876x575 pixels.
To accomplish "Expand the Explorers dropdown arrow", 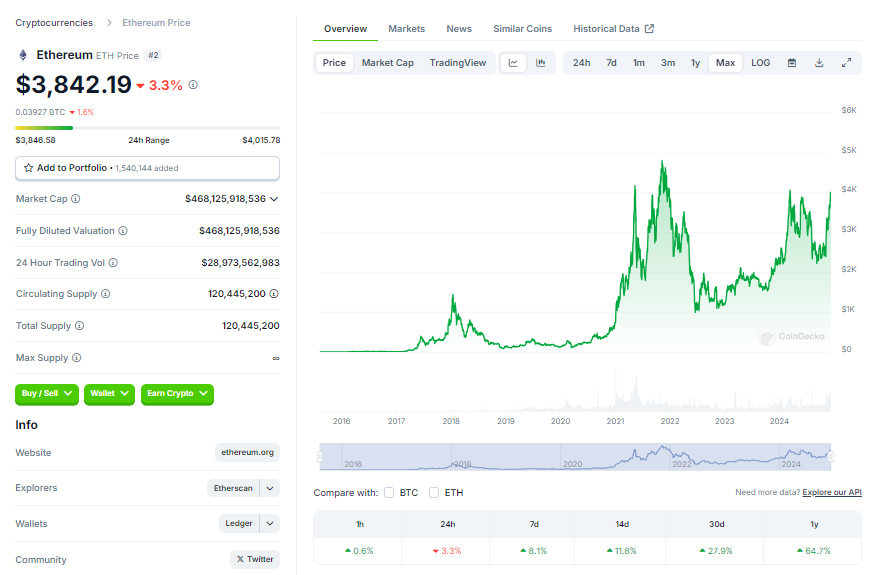I will [x=270, y=488].
